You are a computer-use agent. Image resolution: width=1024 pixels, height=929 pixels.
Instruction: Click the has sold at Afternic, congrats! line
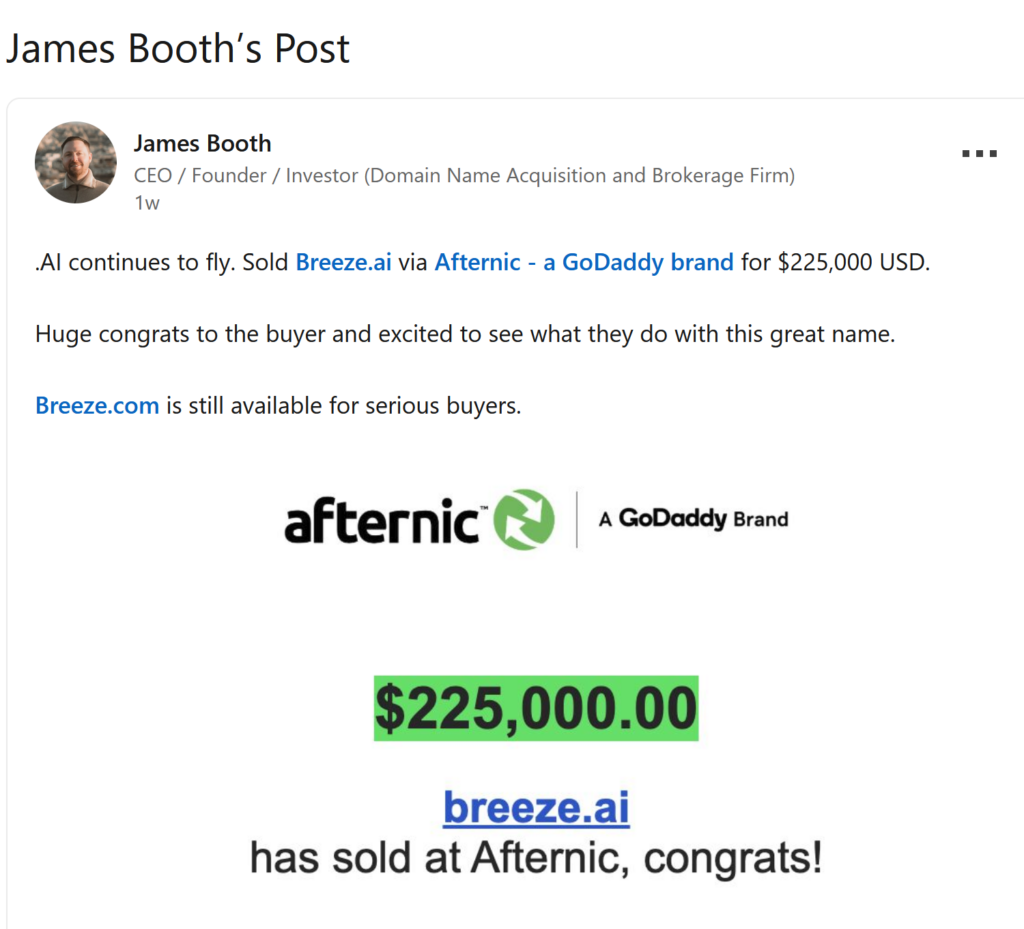coord(536,858)
